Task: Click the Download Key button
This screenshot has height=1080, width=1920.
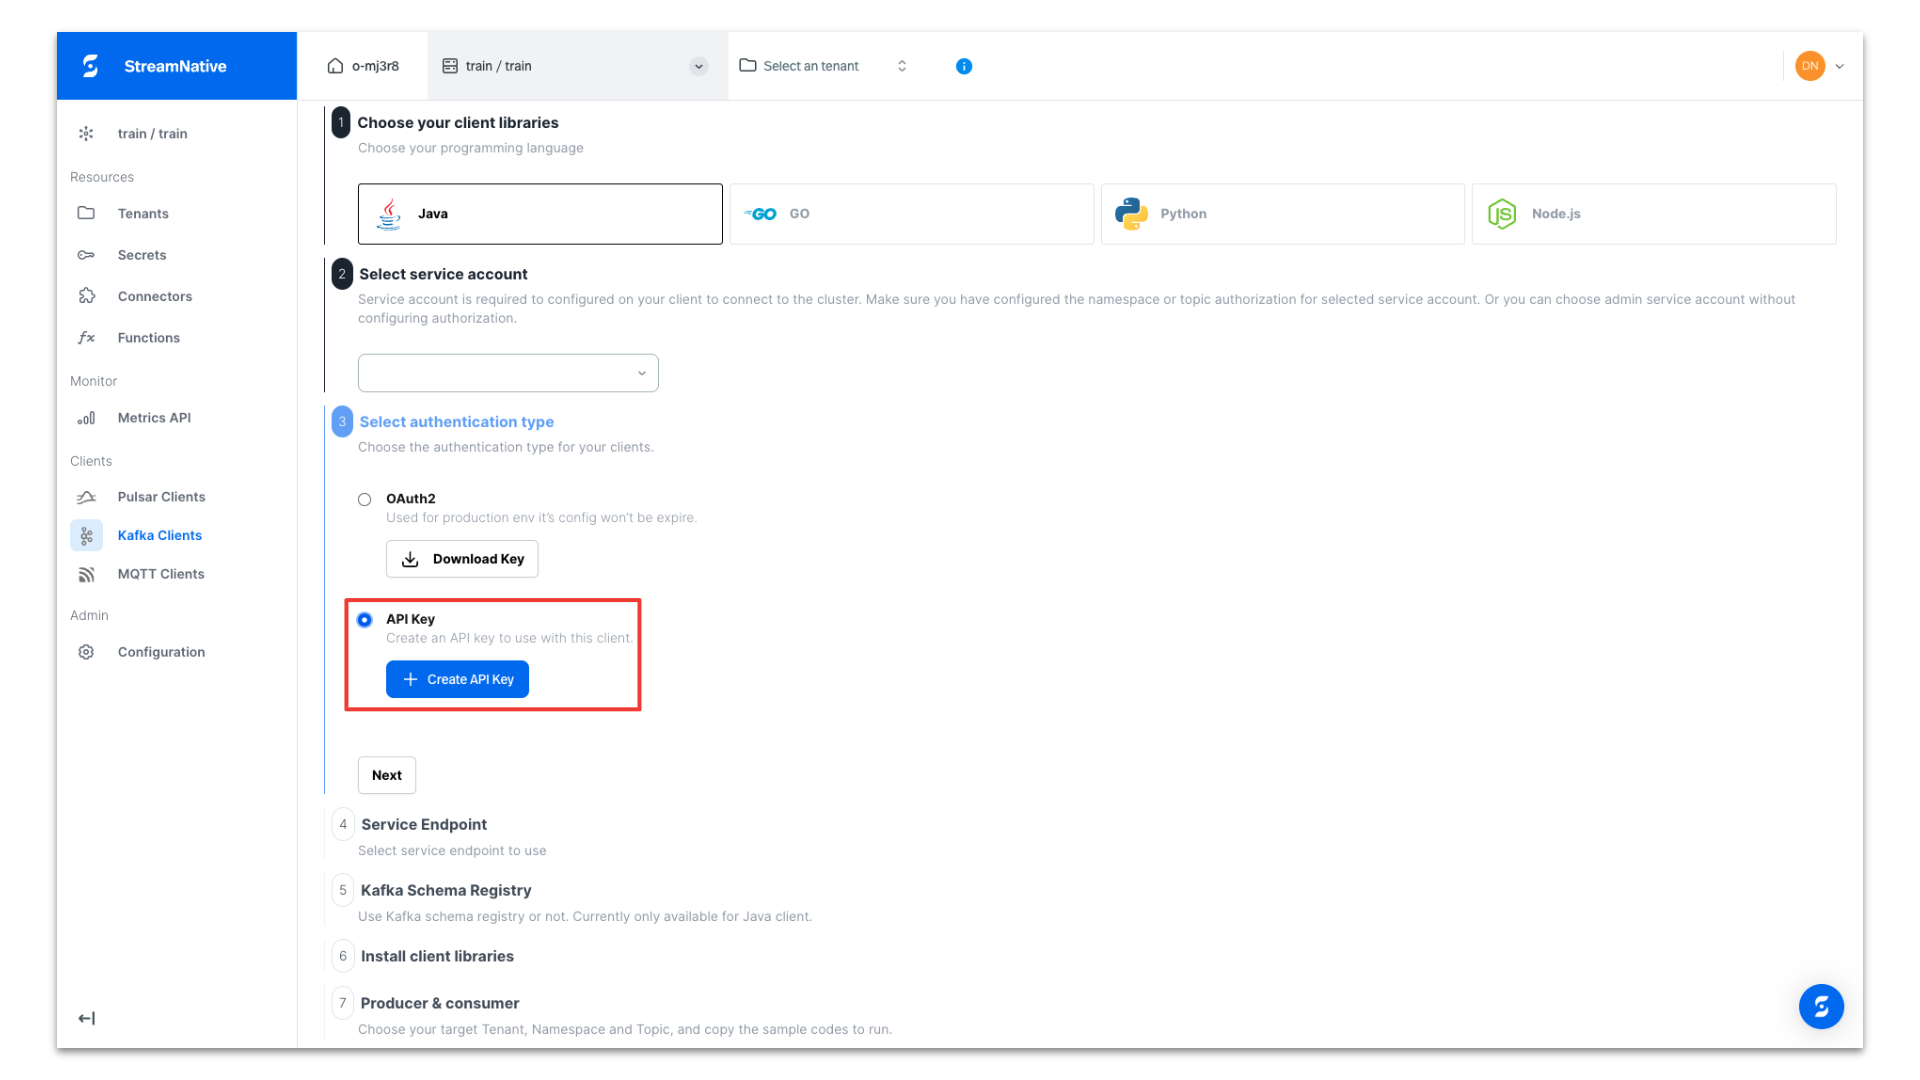Action: pyautogui.click(x=461, y=559)
